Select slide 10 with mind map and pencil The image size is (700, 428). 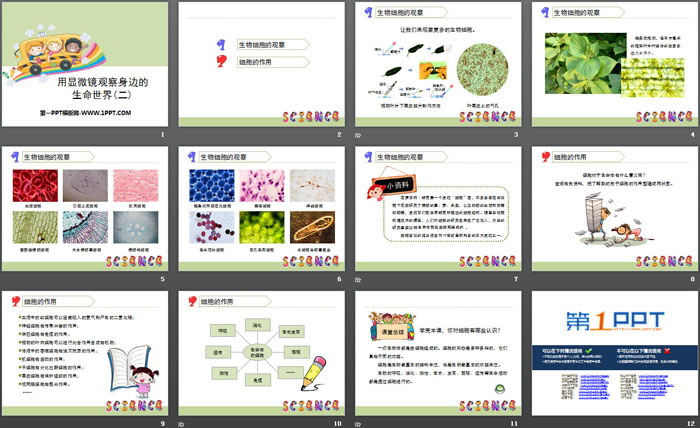[262, 353]
